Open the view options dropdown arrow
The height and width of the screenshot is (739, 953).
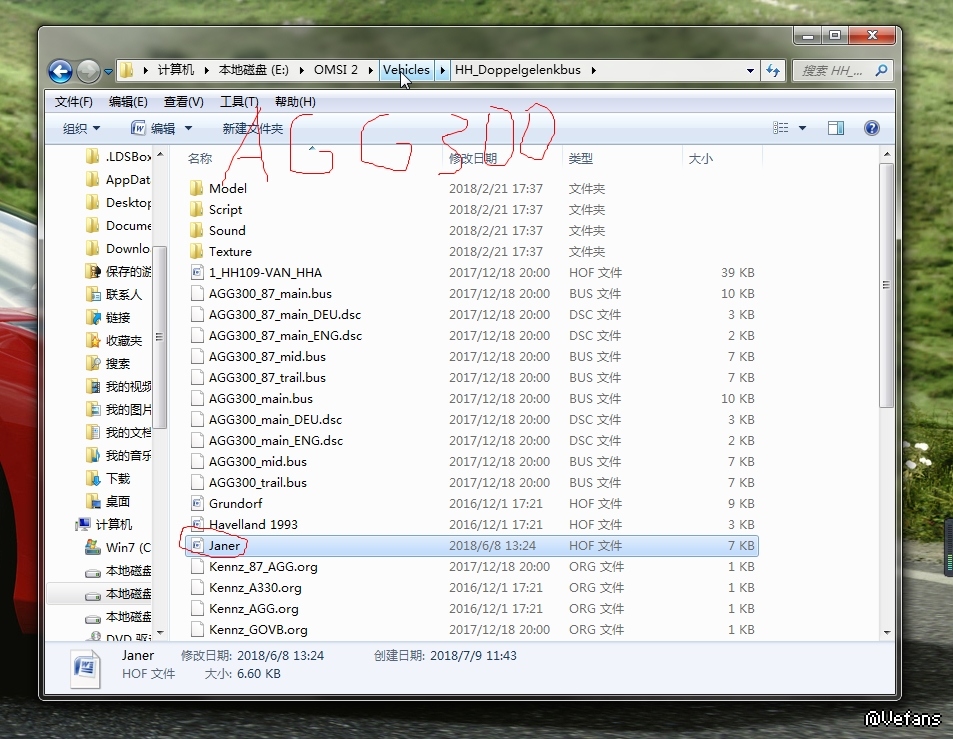click(x=802, y=128)
